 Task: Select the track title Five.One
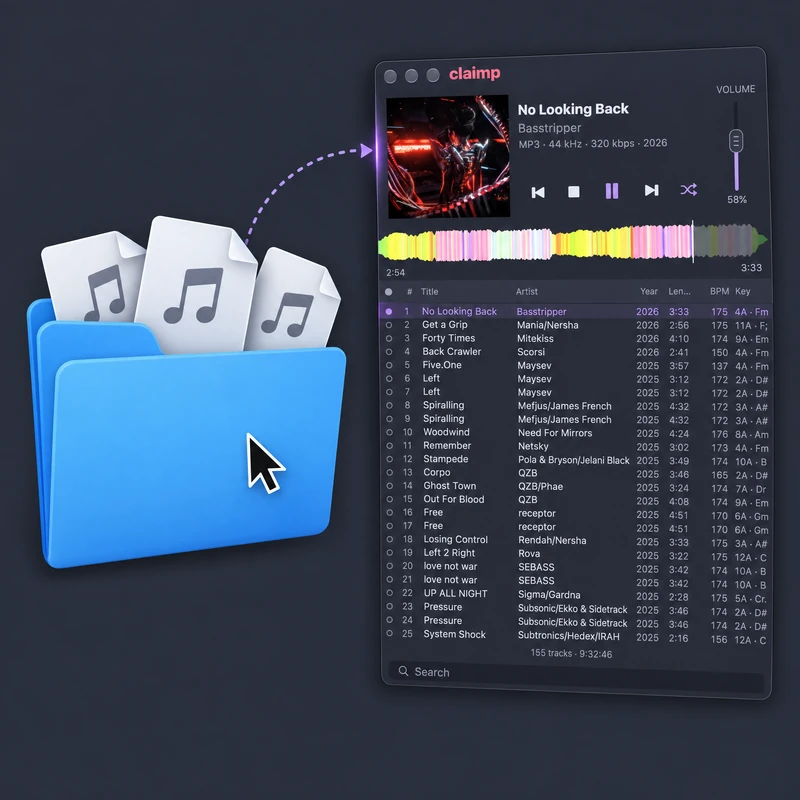click(x=442, y=365)
